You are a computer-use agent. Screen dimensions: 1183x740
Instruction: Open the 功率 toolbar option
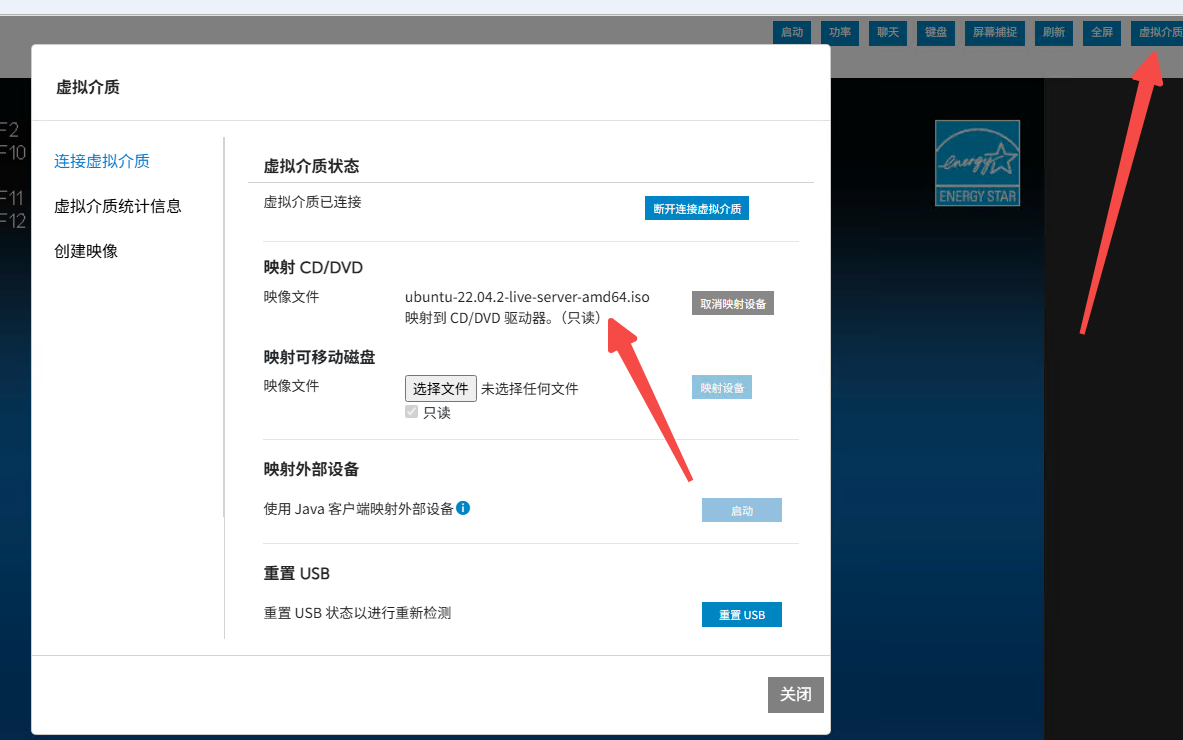840,32
